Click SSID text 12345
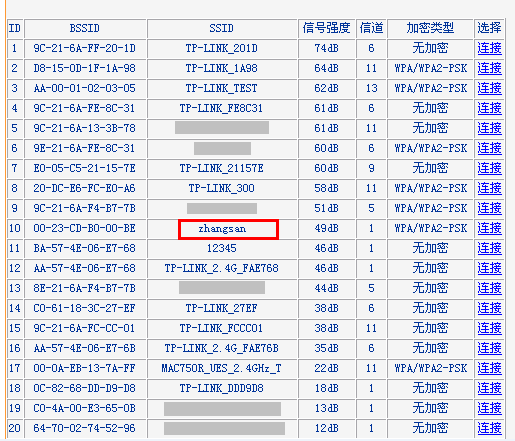The image size is (515, 441). pyautogui.click(x=222, y=248)
